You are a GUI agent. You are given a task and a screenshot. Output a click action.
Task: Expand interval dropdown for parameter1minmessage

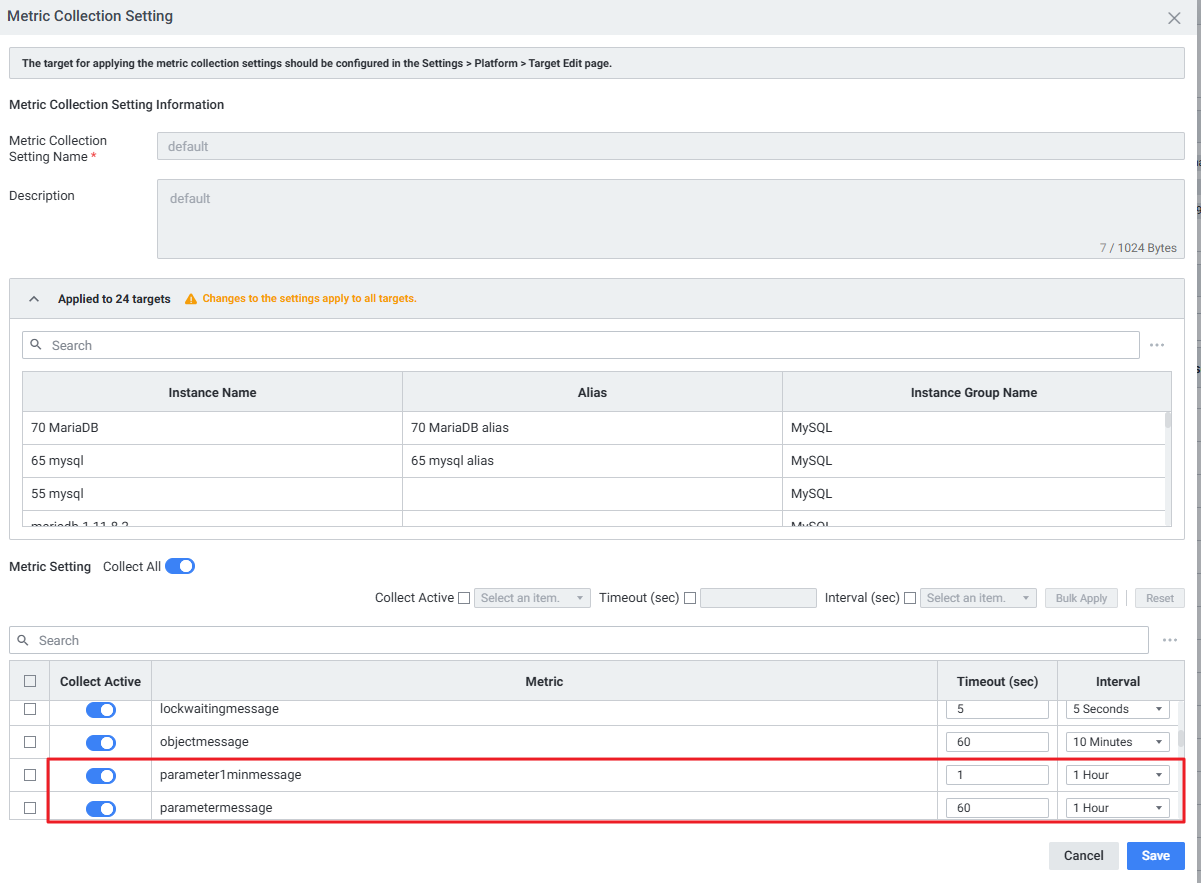coord(1117,775)
